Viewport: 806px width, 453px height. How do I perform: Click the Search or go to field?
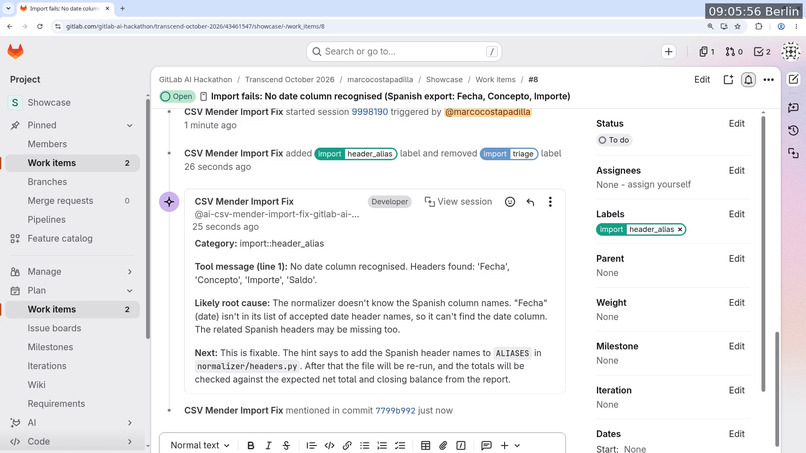(404, 51)
